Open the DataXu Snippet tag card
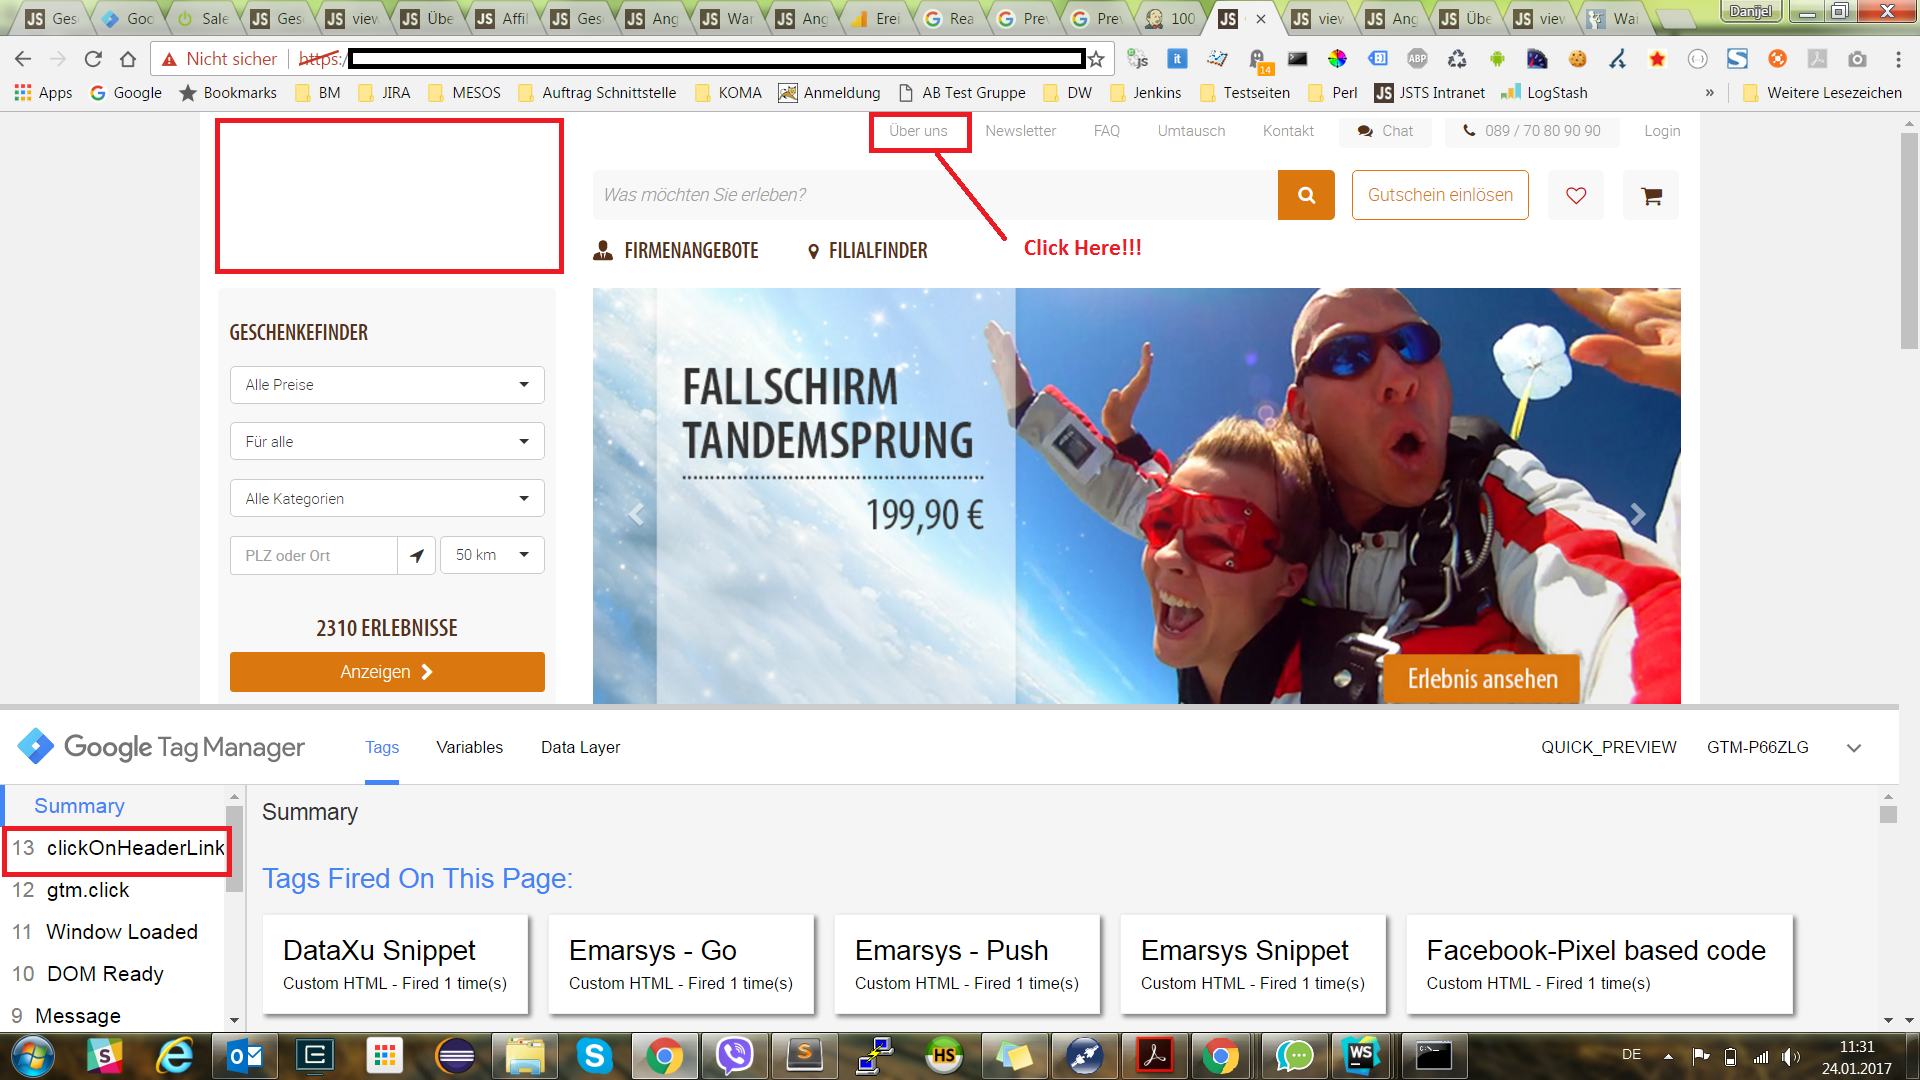 [395, 964]
